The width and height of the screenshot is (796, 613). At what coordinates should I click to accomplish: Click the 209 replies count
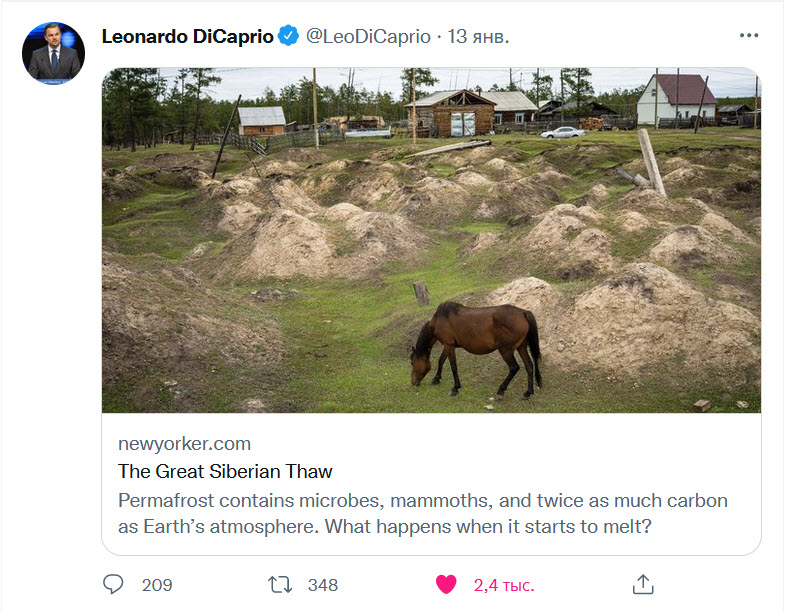[157, 585]
